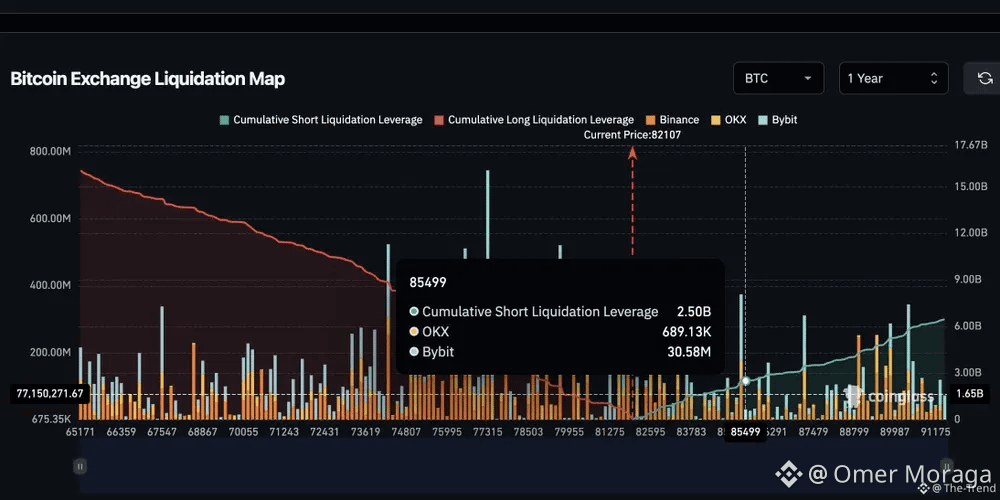Click the 74807 x-axis price label
This screenshot has height=500, width=1000.
(406, 432)
